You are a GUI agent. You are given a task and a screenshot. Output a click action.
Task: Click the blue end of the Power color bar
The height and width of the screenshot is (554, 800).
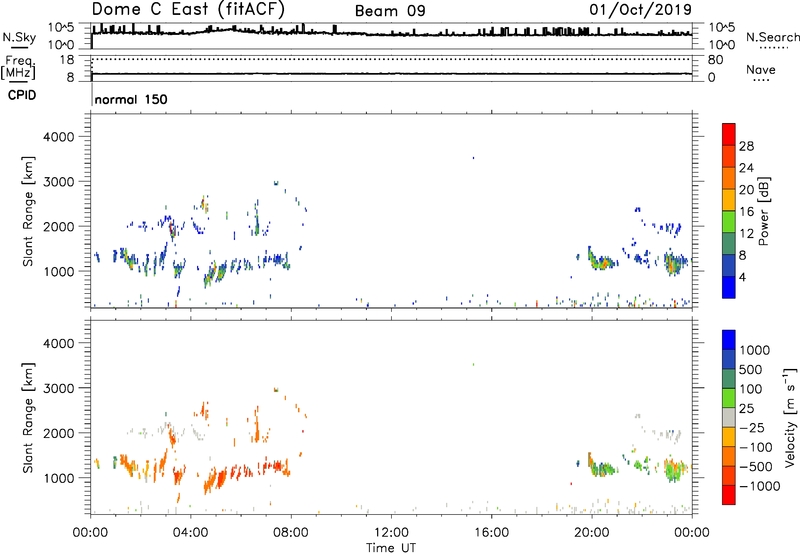click(729, 287)
